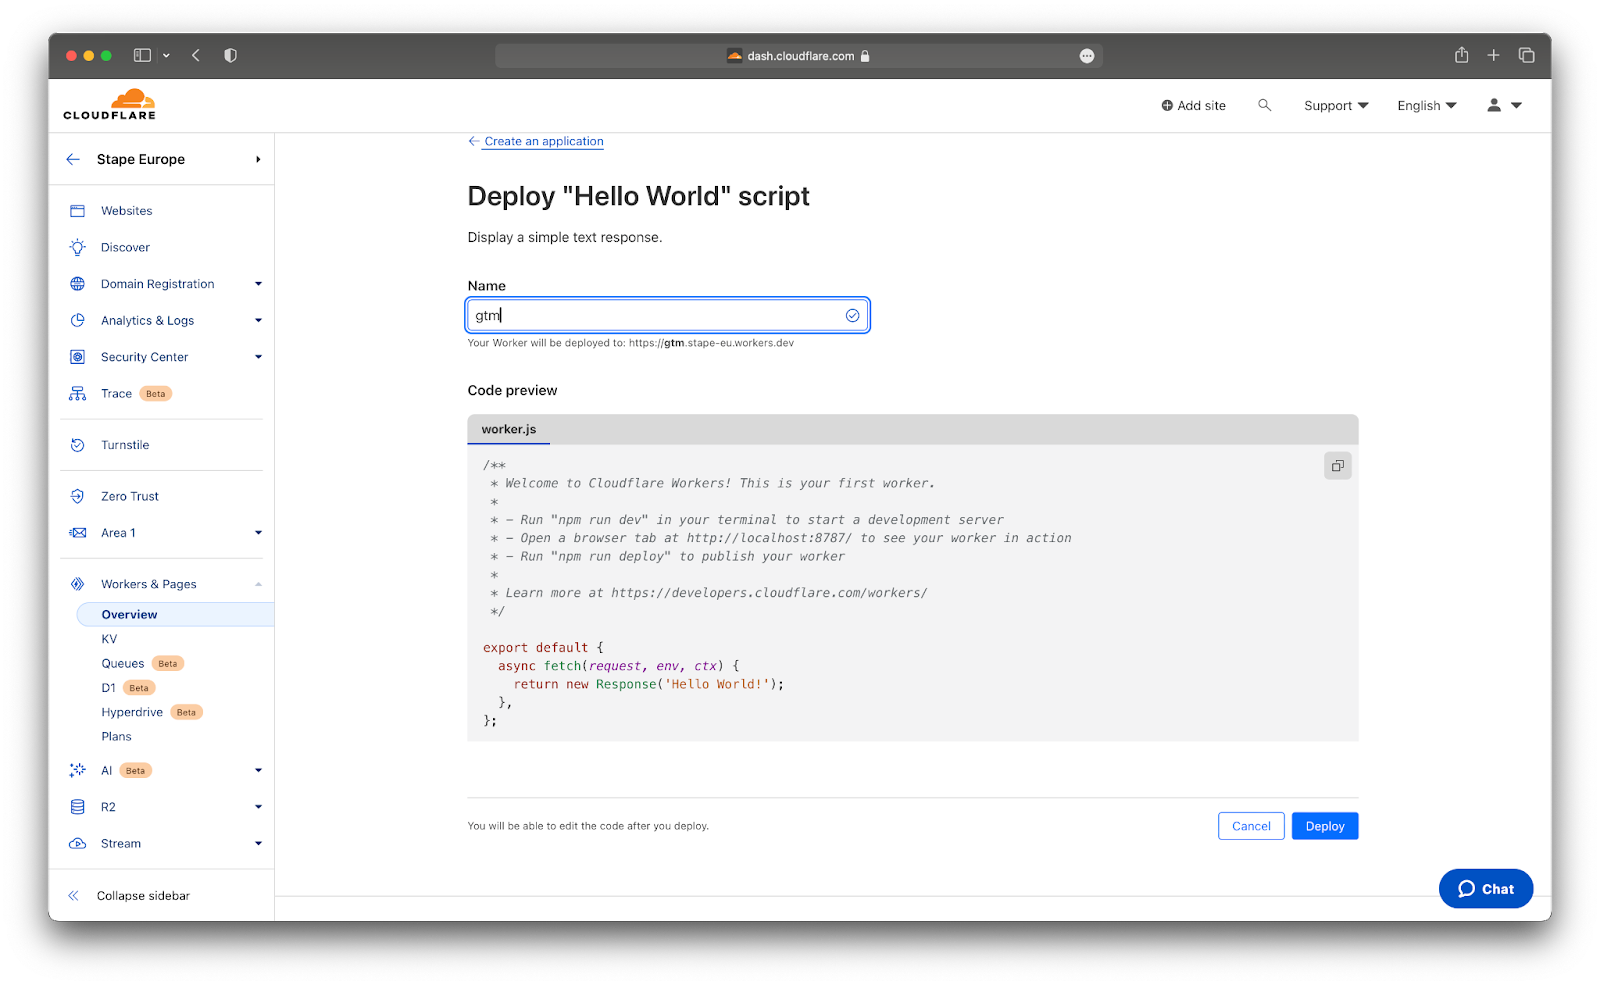Open Hyperdrive in the sidebar
Screen dimensions: 1600x985
click(132, 712)
